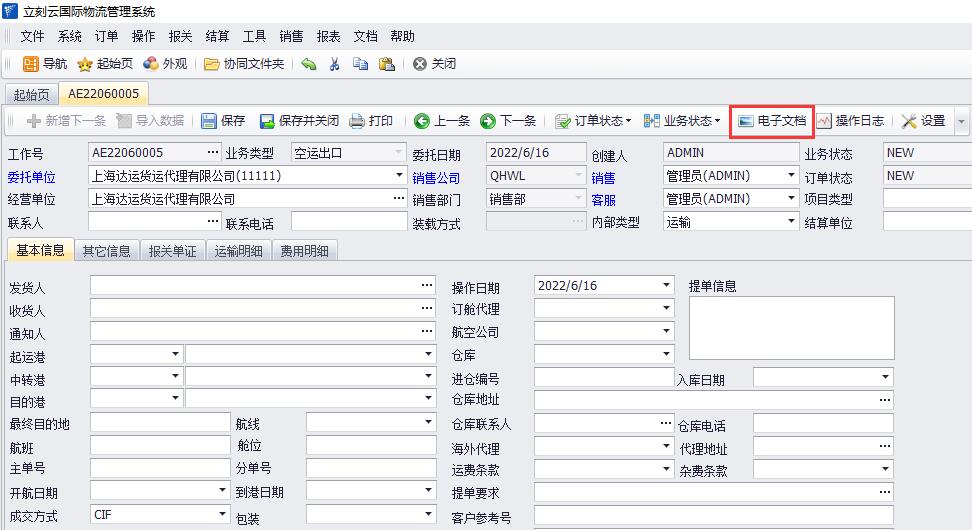972x530 pixels.
Task: Click the 保存 save icon
Action: (x=209, y=121)
